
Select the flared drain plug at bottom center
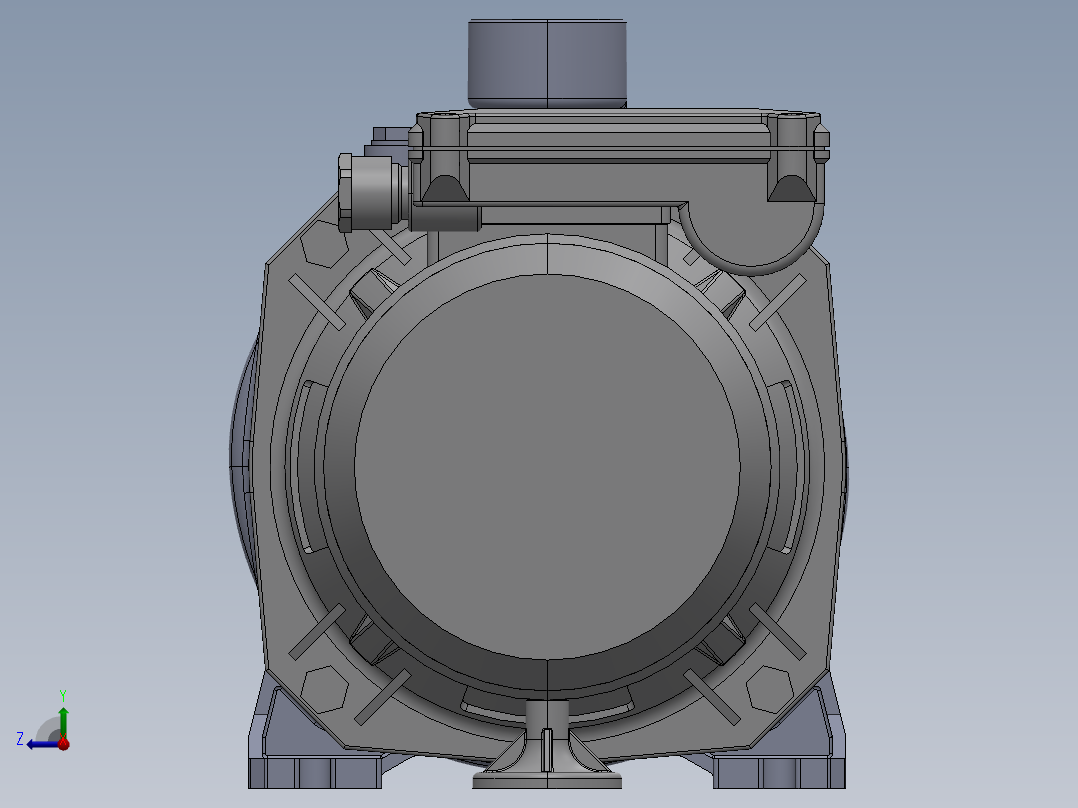point(547,744)
